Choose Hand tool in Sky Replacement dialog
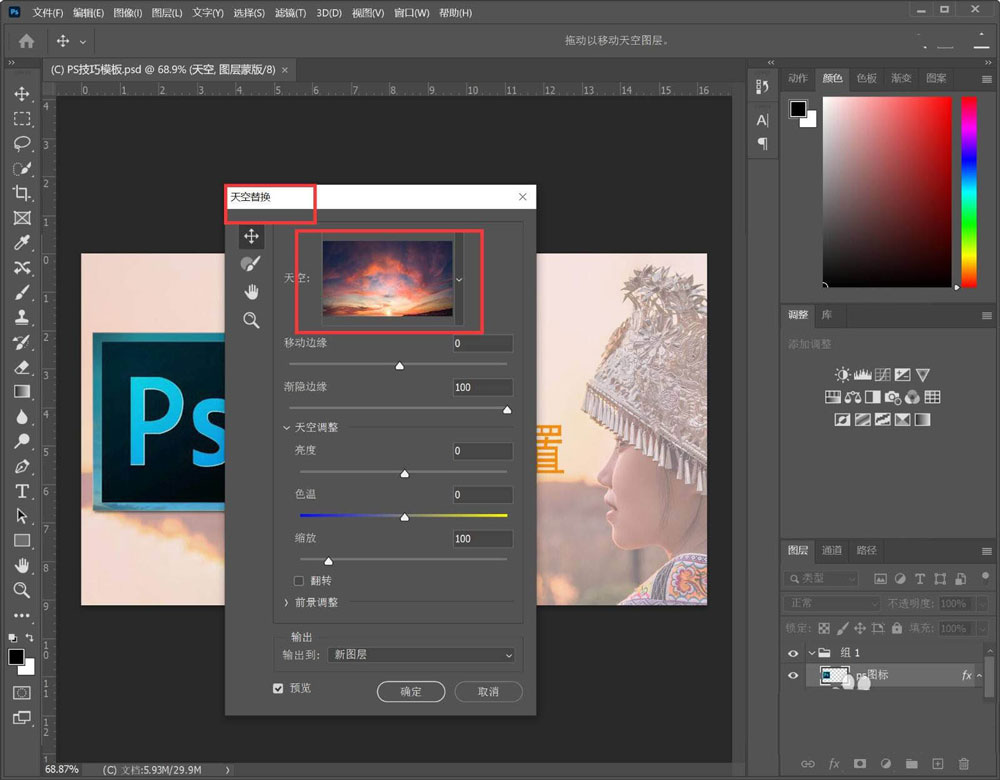Screen dimensions: 1000x780 [251, 292]
